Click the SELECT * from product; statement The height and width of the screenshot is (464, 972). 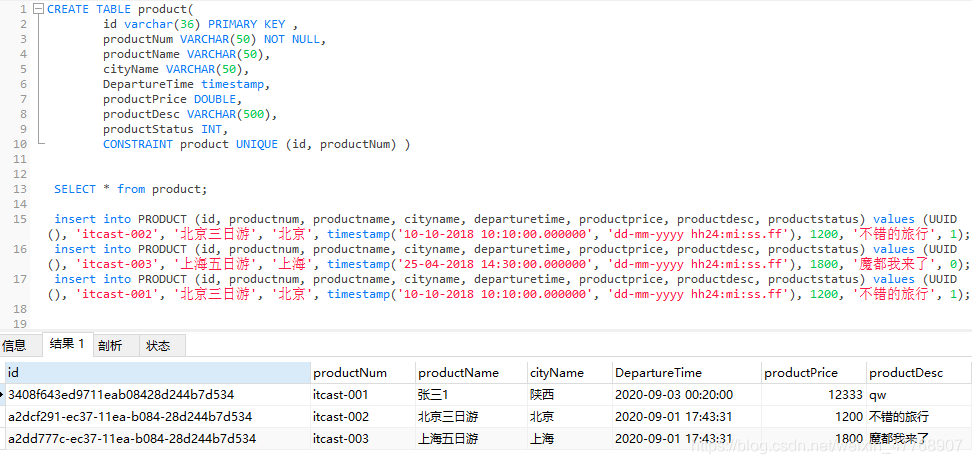pyautogui.click(x=131, y=189)
